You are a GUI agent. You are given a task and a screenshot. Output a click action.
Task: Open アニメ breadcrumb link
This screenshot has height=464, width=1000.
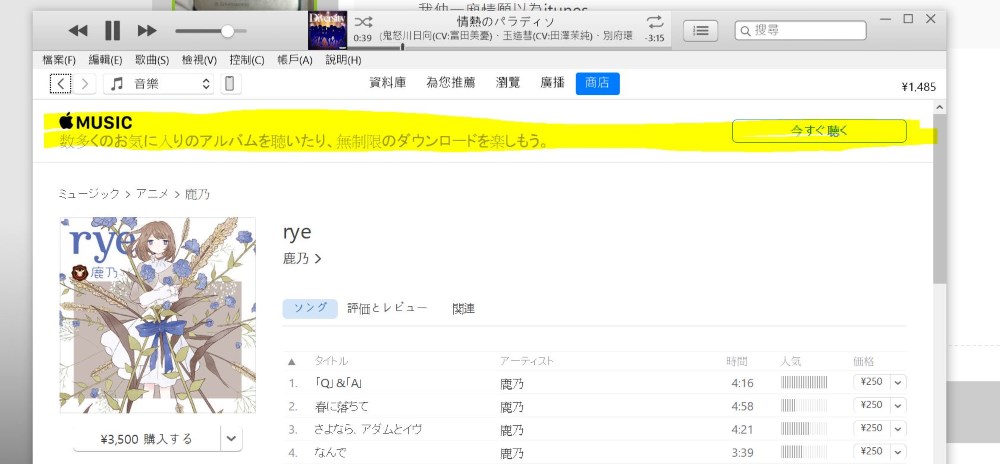tap(152, 194)
